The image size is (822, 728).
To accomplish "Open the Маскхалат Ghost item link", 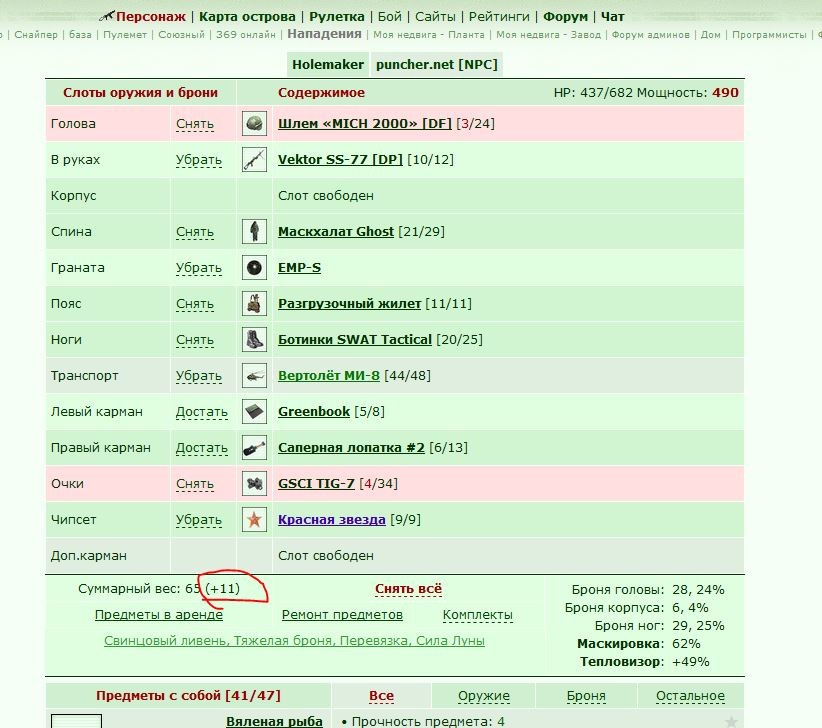I will click(x=336, y=232).
